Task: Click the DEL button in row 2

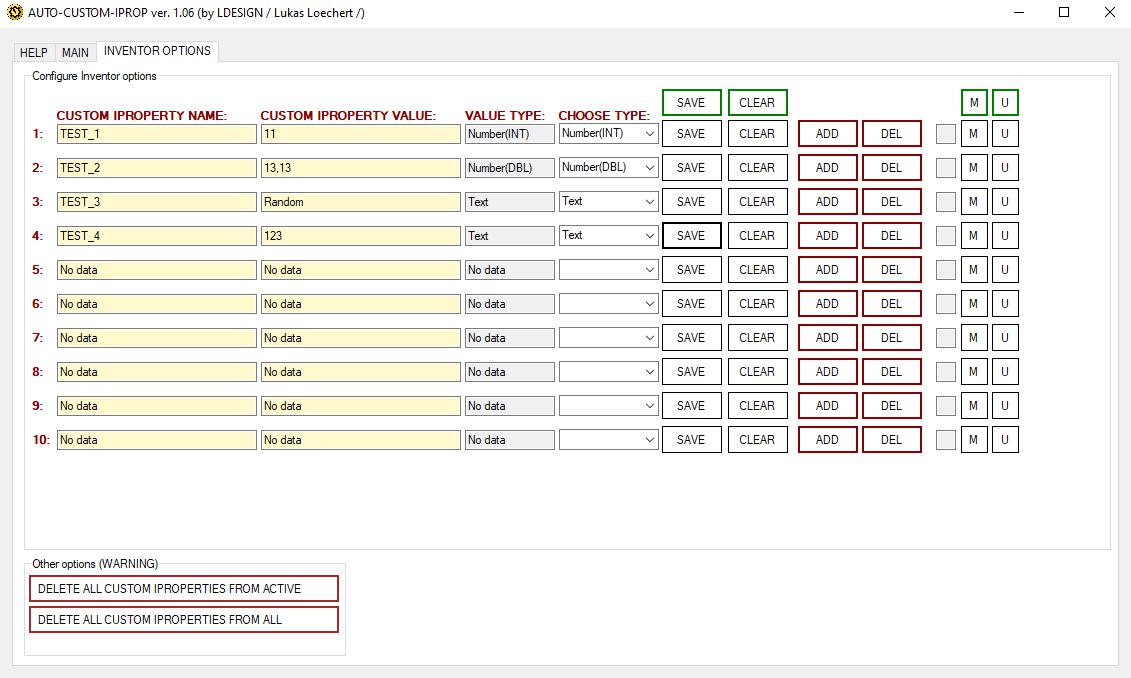Action: (x=892, y=167)
